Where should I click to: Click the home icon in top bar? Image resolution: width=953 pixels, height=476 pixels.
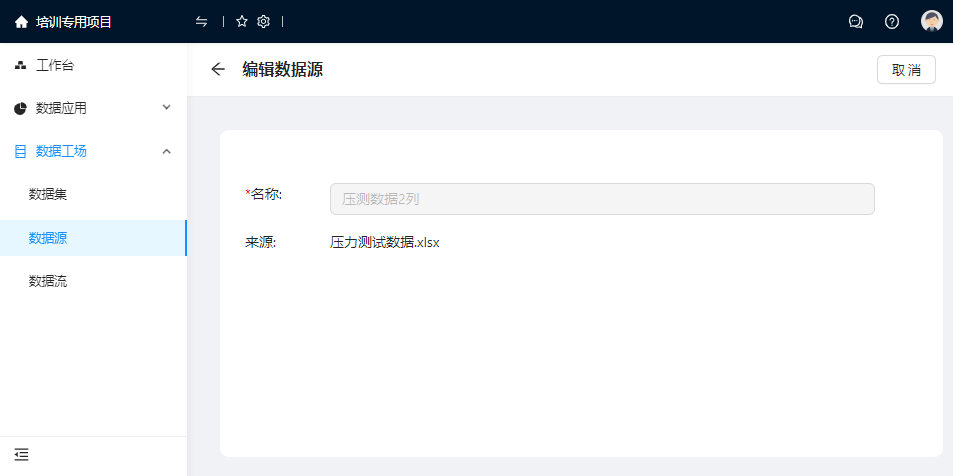pyautogui.click(x=21, y=21)
